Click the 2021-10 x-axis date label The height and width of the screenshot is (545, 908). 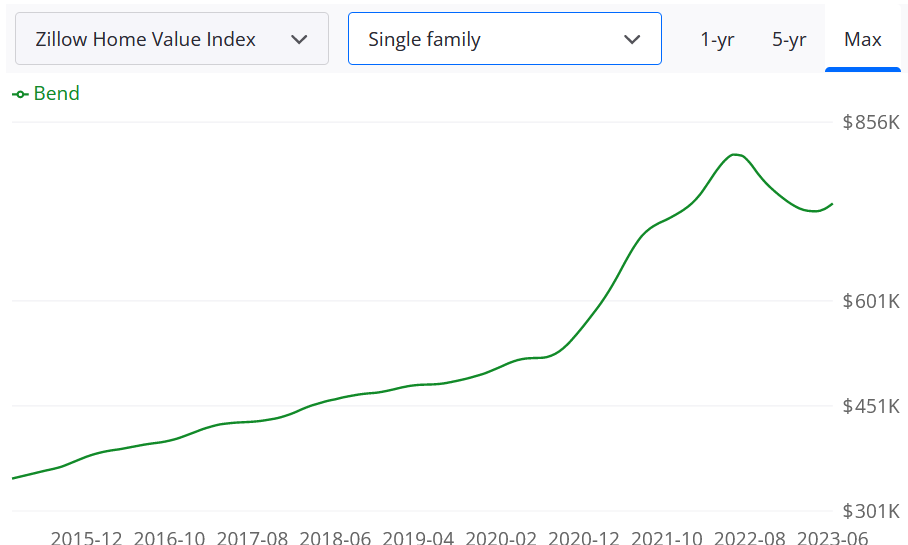tap(667, 538)
